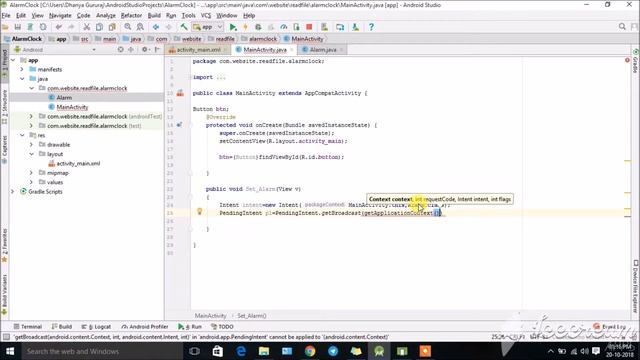Screen dimensions: 640x360
Task: Click the Save All toolbar icon
Action: coord(18,27)
